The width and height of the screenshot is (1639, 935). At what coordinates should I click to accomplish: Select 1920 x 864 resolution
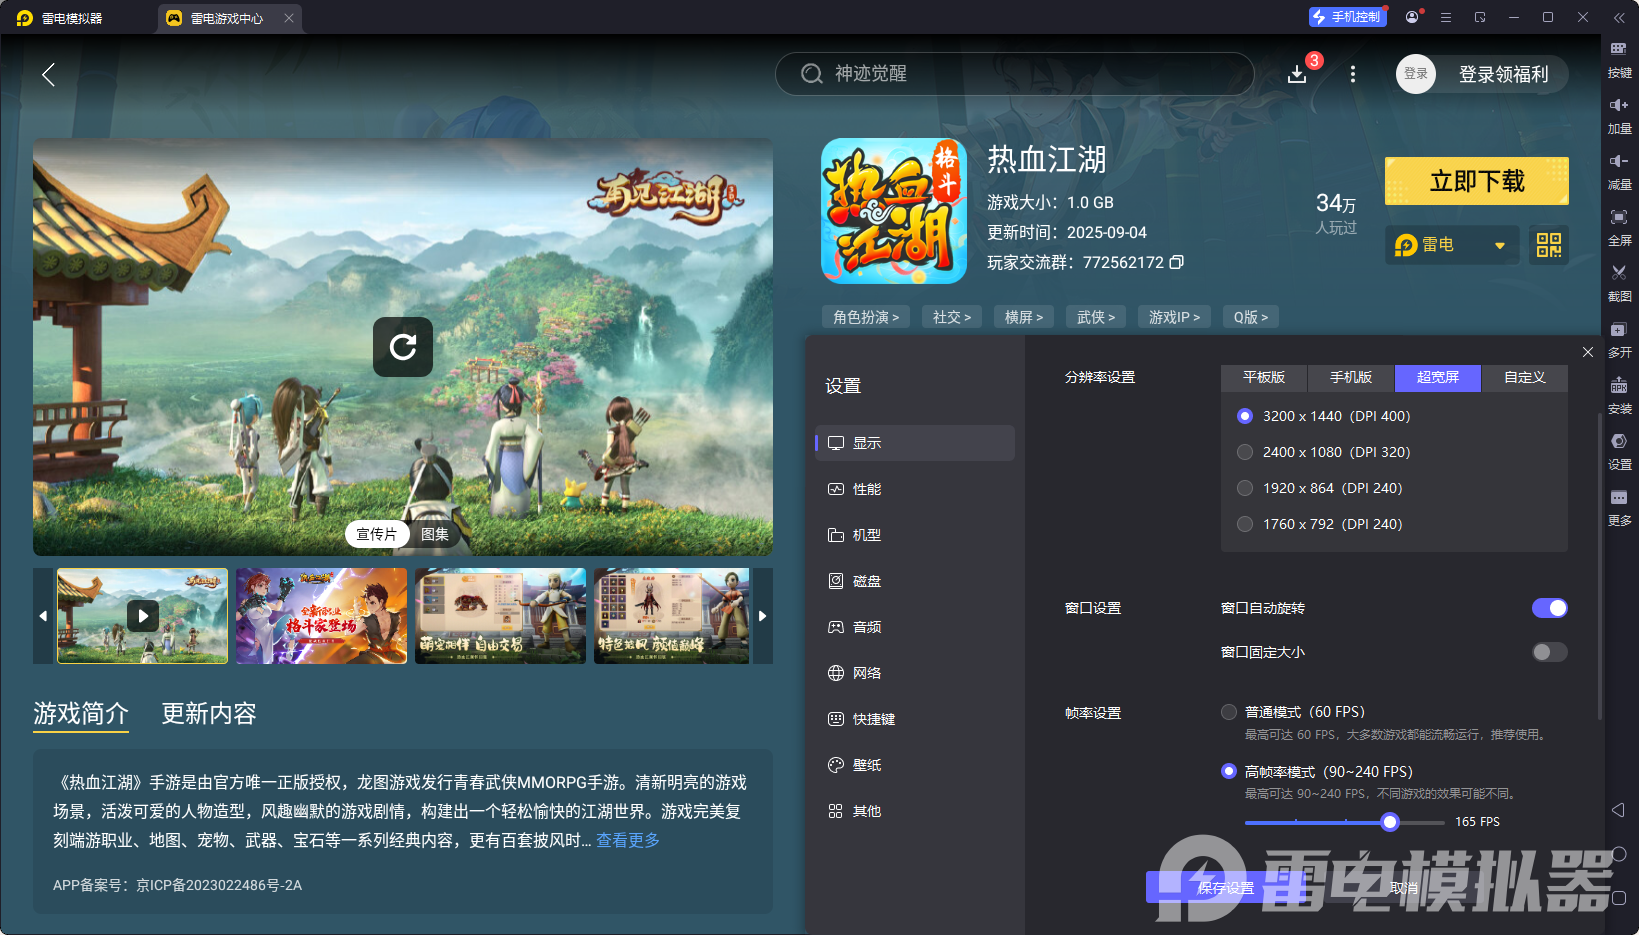(x=1245, y=488)
